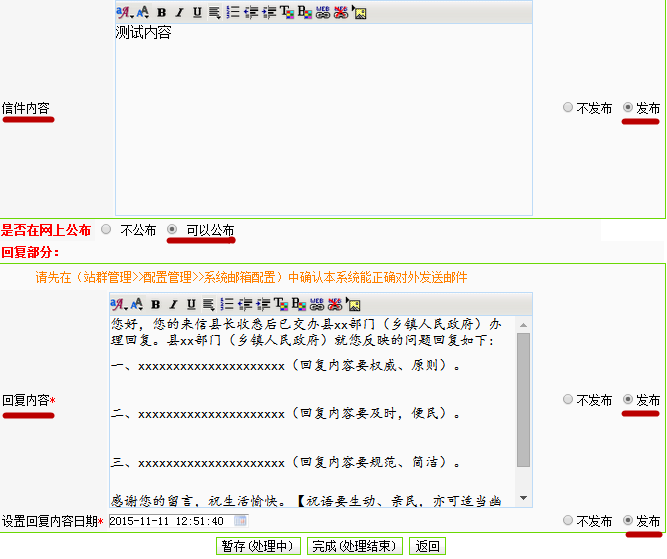Insert numbered list in 回复内容 editor

pyautogui.click(x=226, y=304)
